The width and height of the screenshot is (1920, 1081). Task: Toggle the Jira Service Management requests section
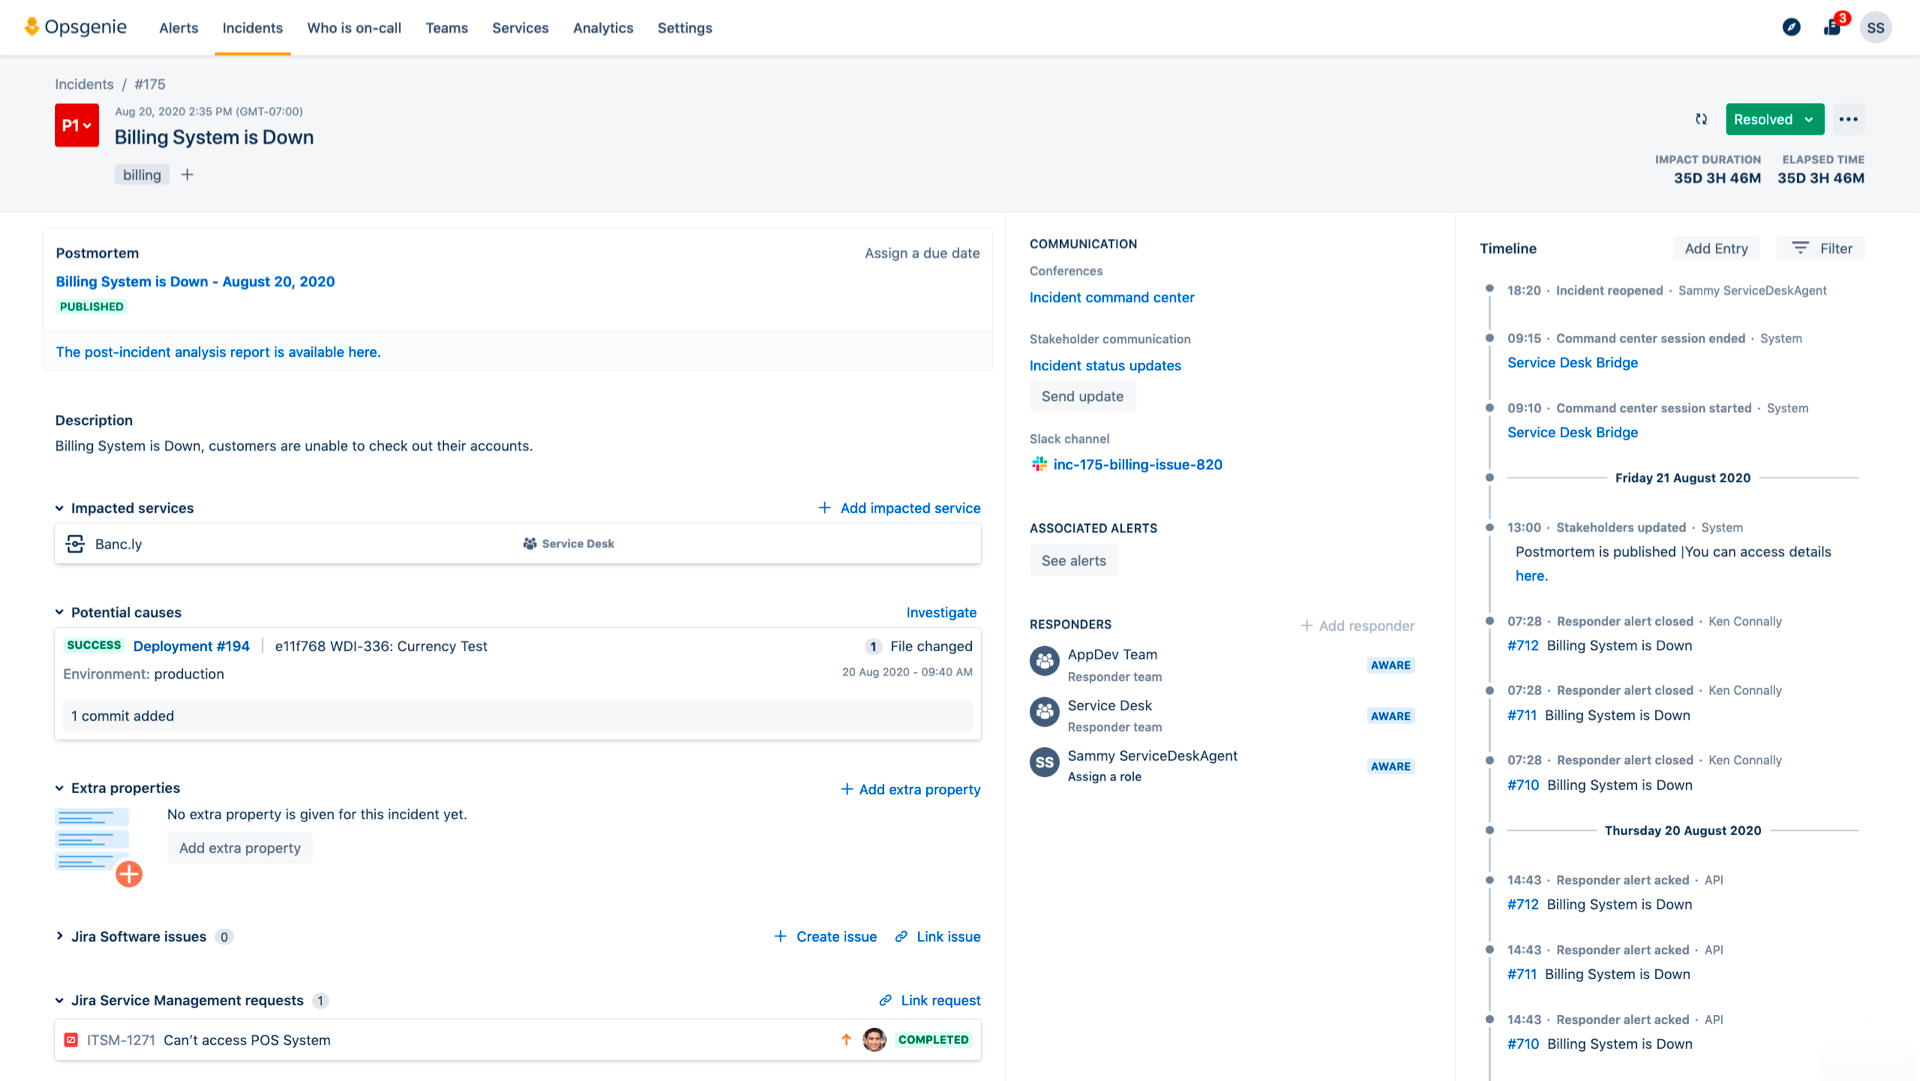tap(61, 1001)
